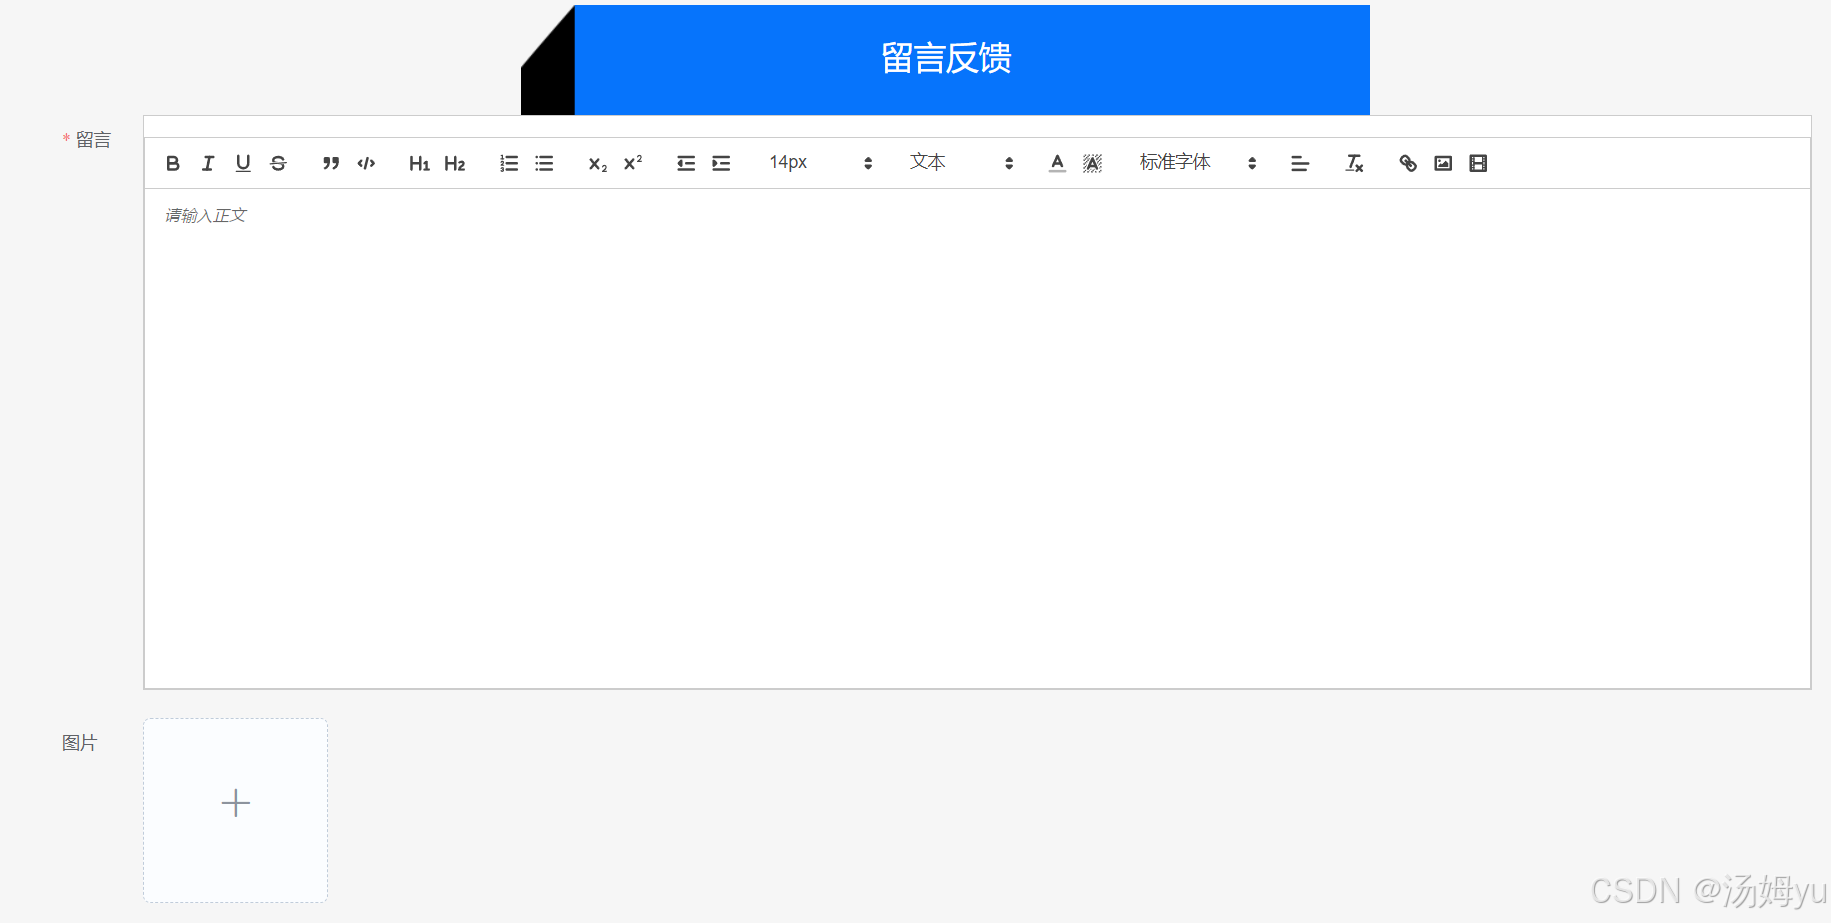
Task: Toggle underline formatting
Action: [x=243, y=163]
